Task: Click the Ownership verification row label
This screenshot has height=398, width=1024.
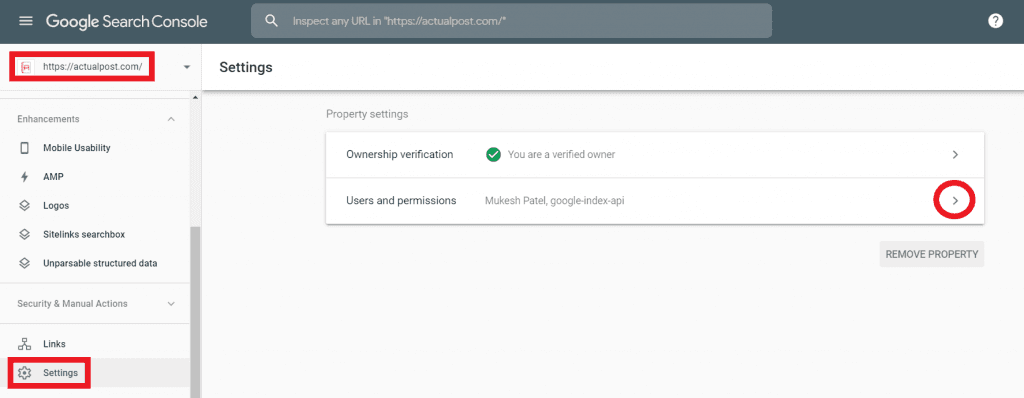Action: click(399, 155)
